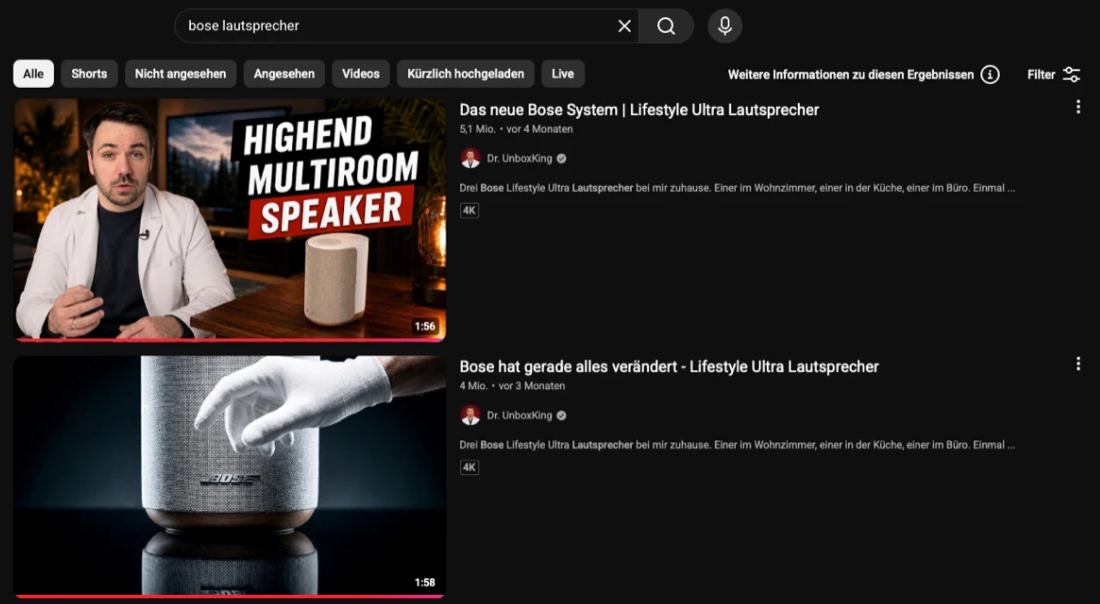1100x604 pixels.
Task: Open Dr. UnboxKing channel name on second result
Action: tap(519, 415)
